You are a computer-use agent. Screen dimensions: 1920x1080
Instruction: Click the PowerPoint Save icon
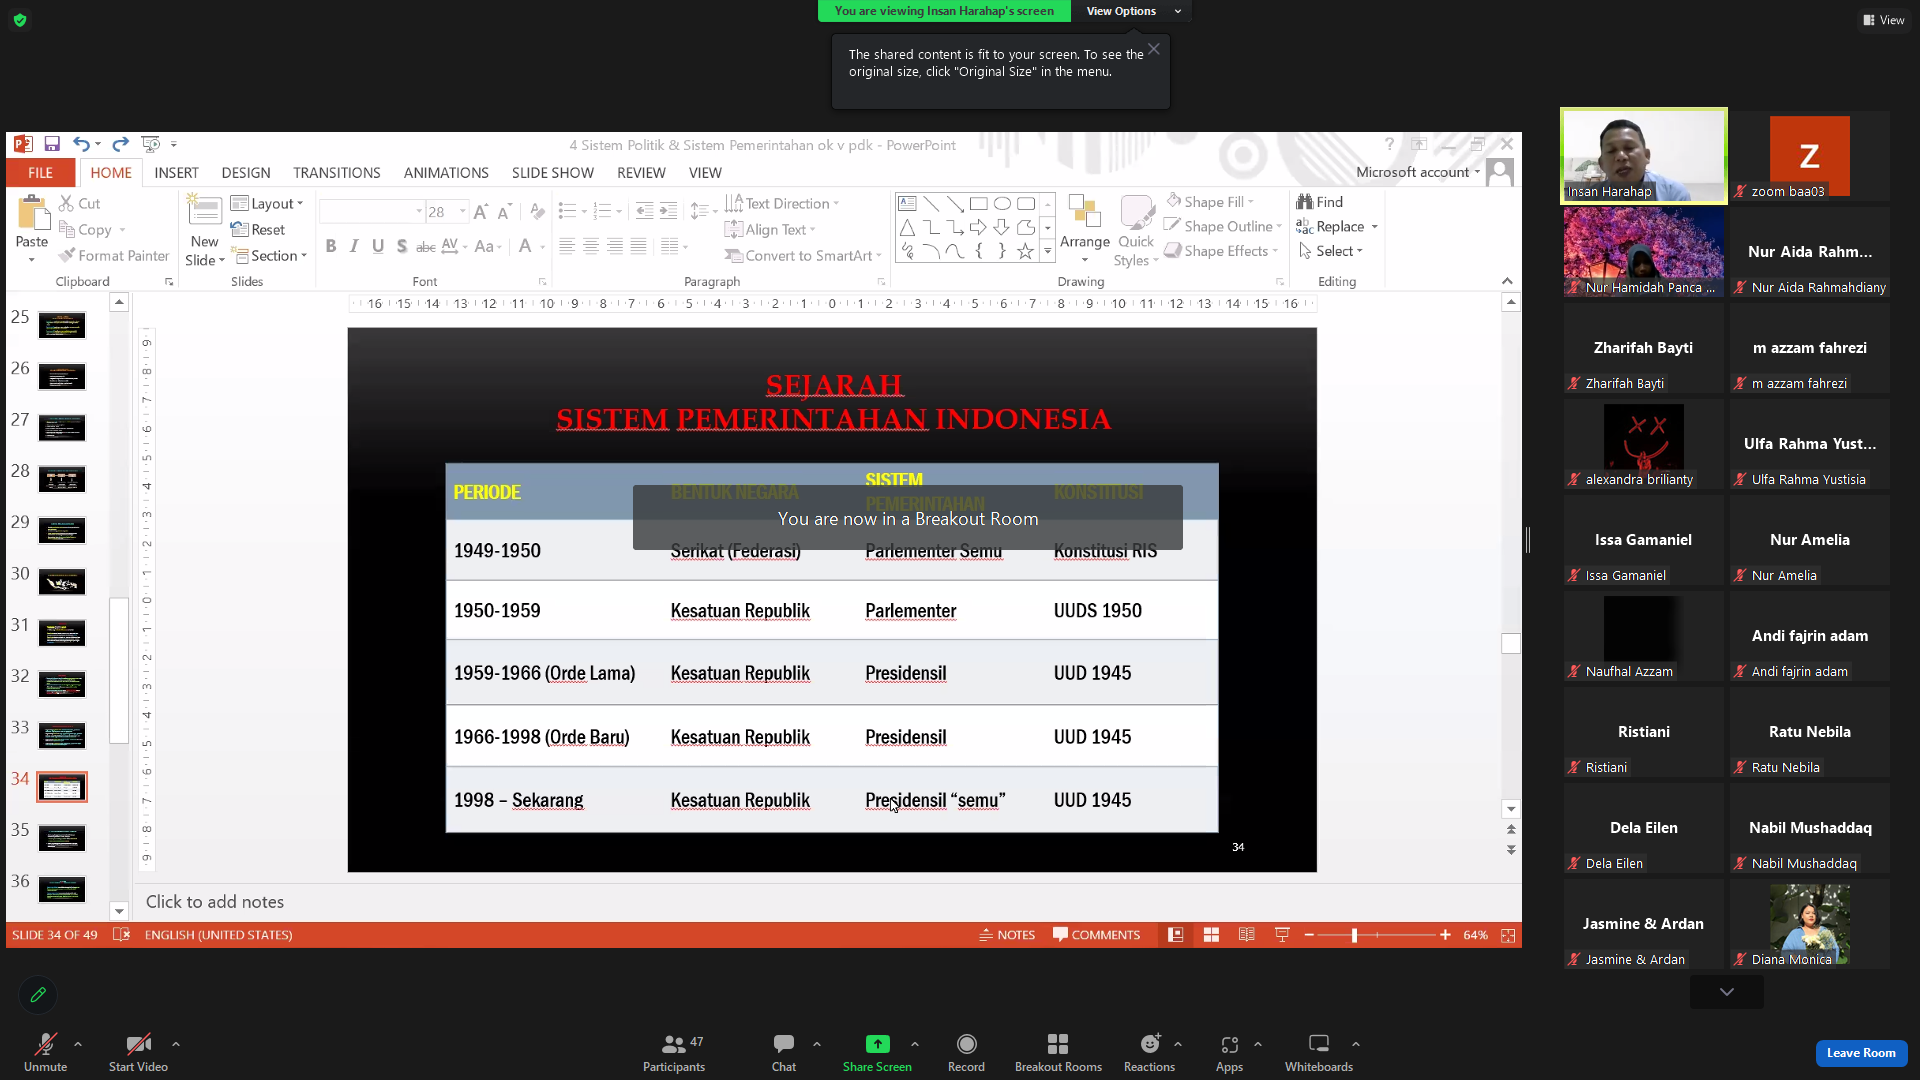52,144
